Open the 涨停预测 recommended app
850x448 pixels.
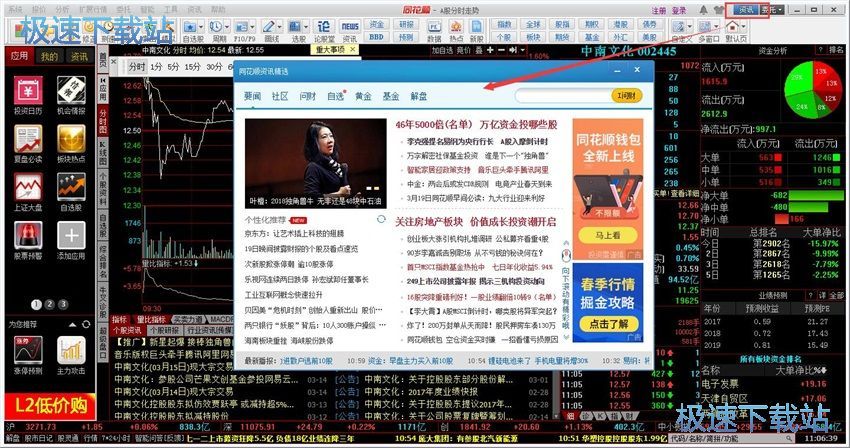28,350
